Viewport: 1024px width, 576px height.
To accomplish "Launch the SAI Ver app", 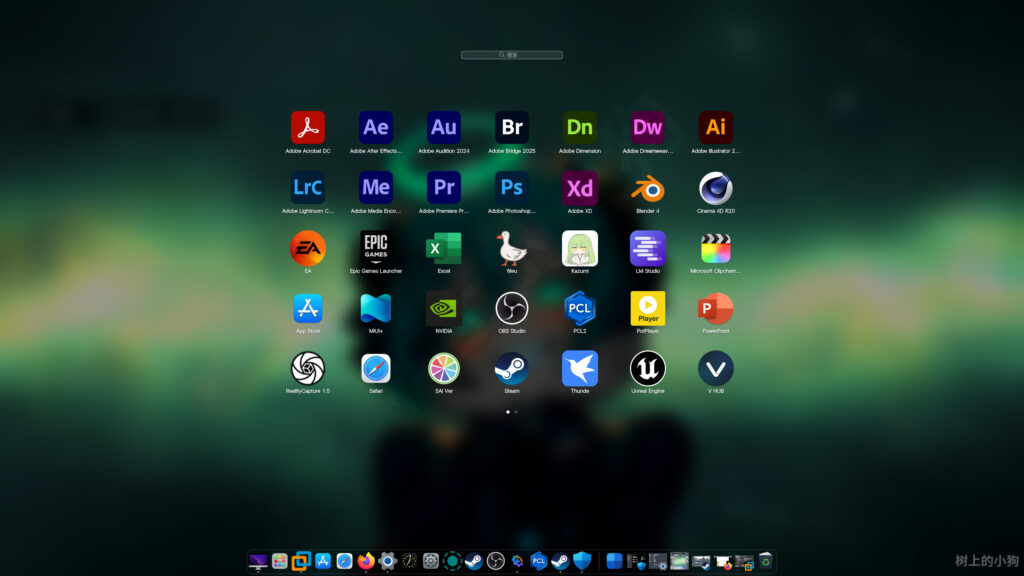I will 443,368.
